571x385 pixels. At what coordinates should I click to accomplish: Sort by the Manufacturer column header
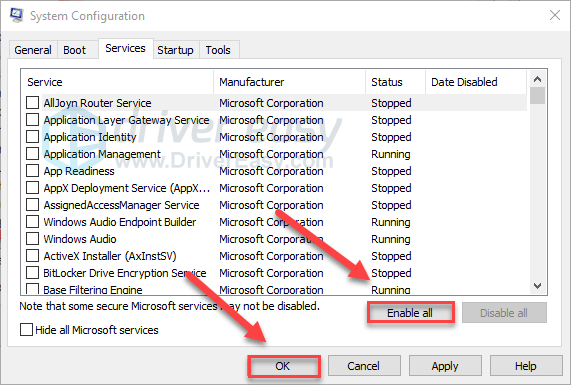coord(290,82)
